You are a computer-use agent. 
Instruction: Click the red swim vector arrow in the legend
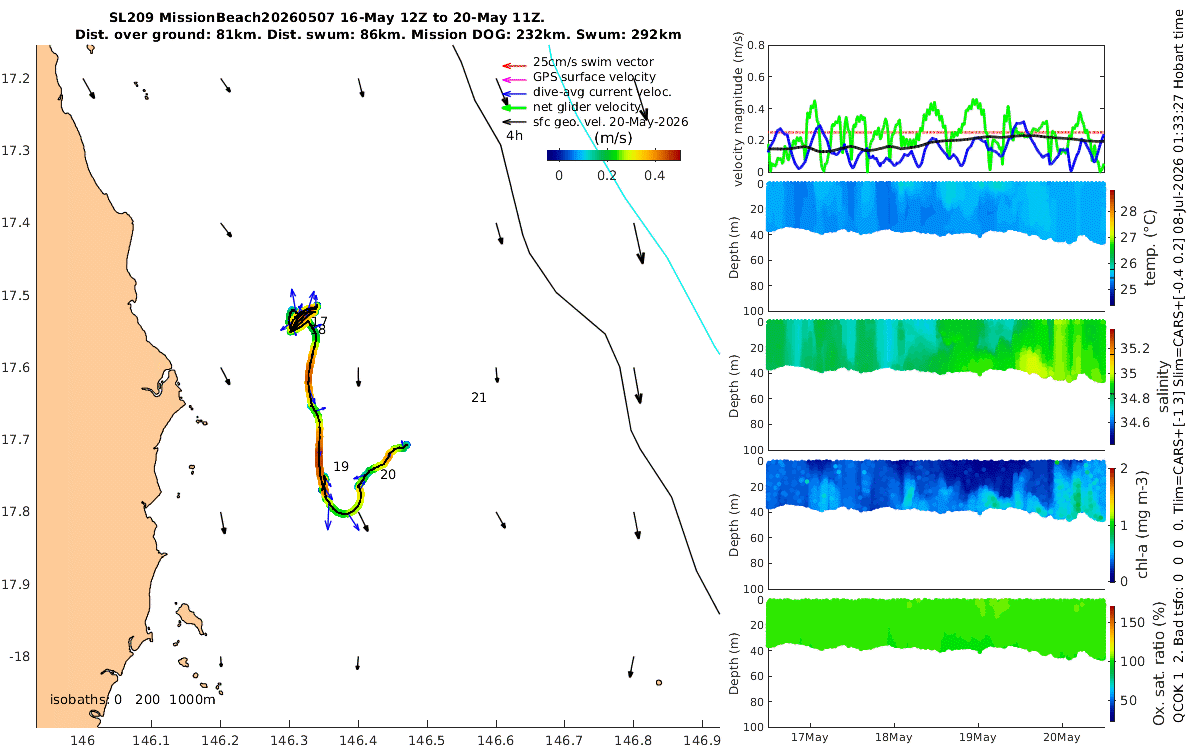coord(514,65)
